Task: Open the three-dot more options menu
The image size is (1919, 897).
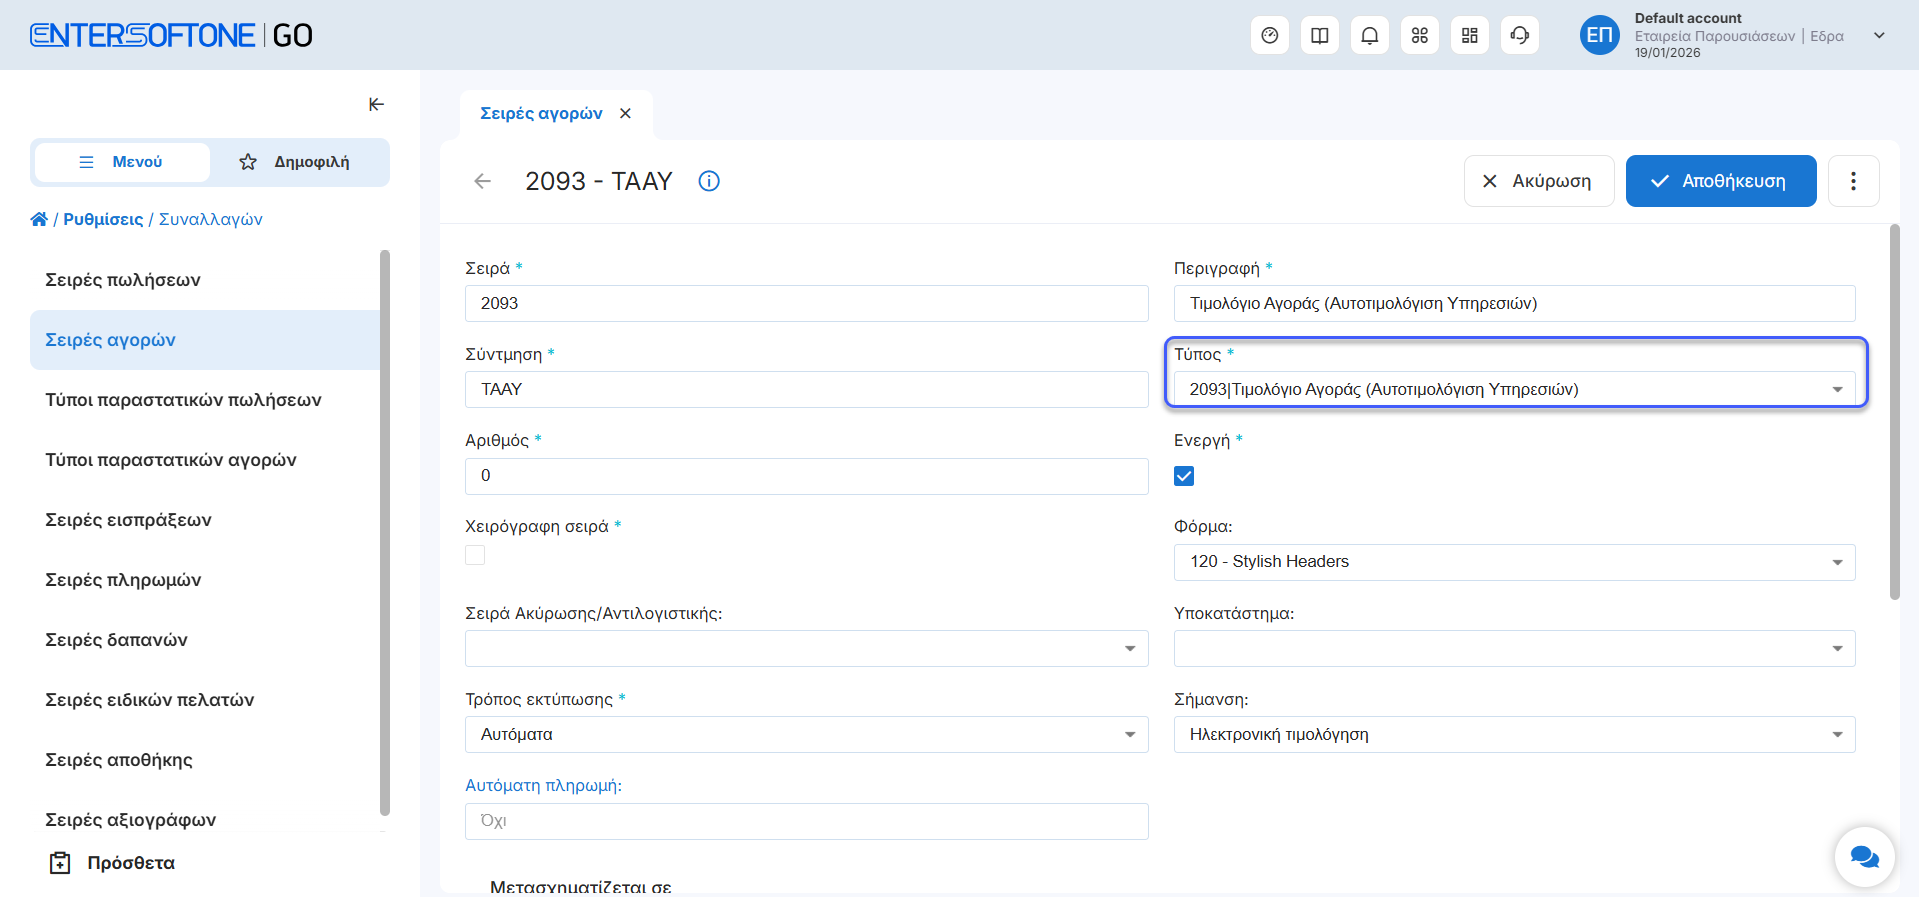Action: (1853, 181)
